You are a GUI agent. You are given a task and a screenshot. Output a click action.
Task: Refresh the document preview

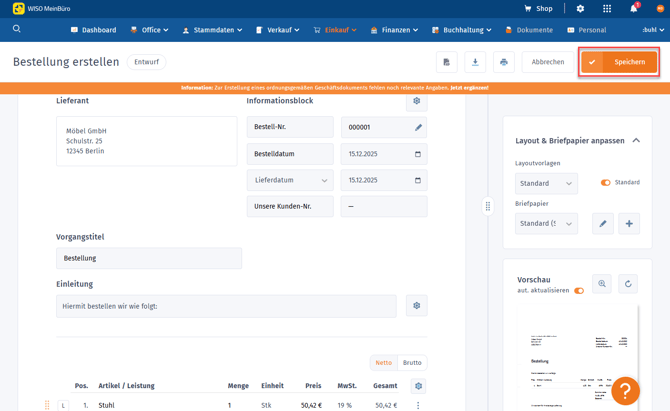click(628, 284)
